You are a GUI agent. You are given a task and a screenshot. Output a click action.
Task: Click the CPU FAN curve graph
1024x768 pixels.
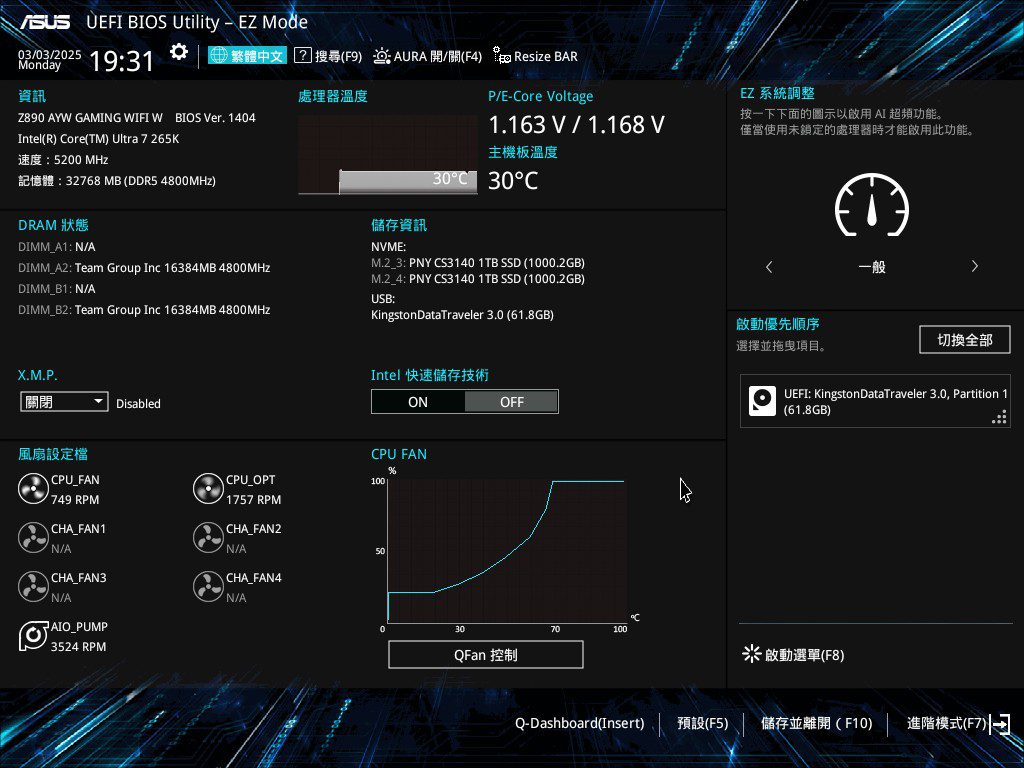[507, 551]
